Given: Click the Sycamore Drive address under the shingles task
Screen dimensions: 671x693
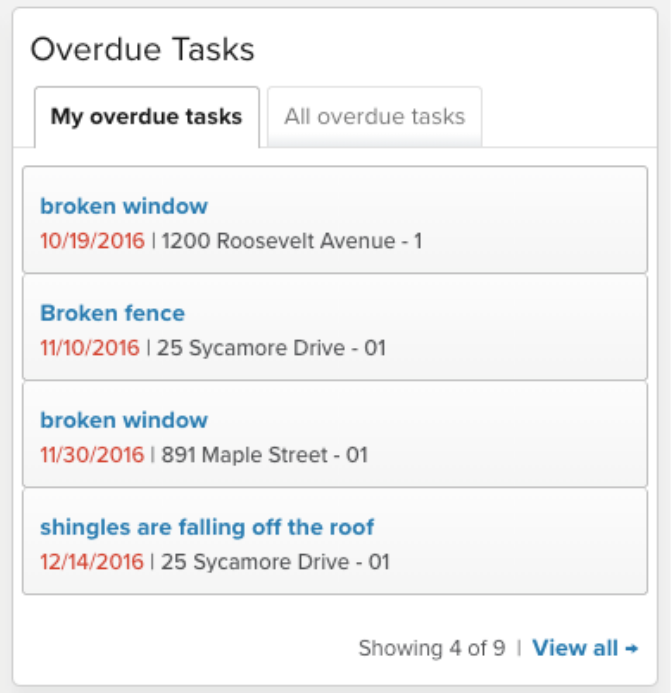Looking at the screenshot, I should (275, 562).
